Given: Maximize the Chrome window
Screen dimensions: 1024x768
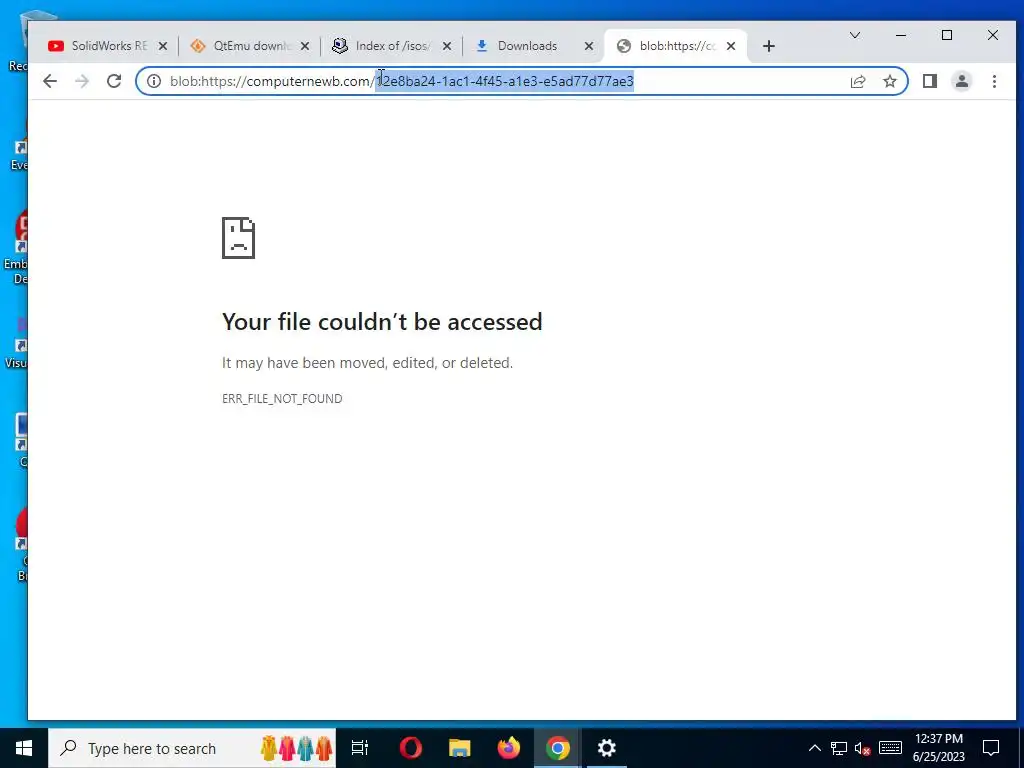Looking at the screenshot, I should tap(947, 35).
